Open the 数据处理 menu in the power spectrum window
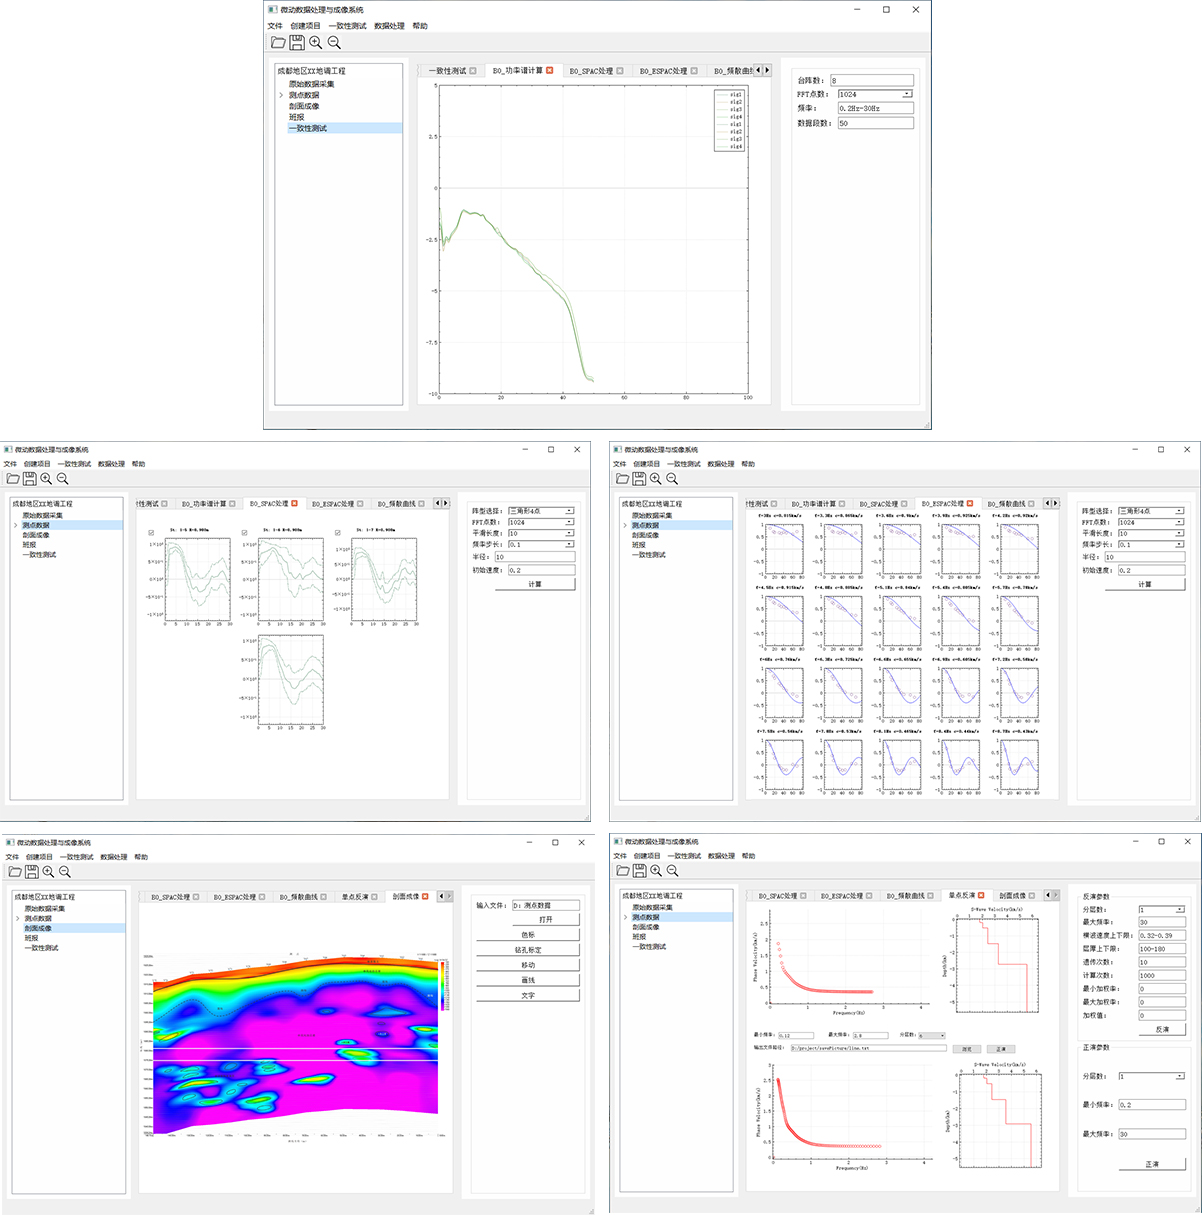Image resolution: width=1202 pixels, height=1215 pixels. point(389,26)
